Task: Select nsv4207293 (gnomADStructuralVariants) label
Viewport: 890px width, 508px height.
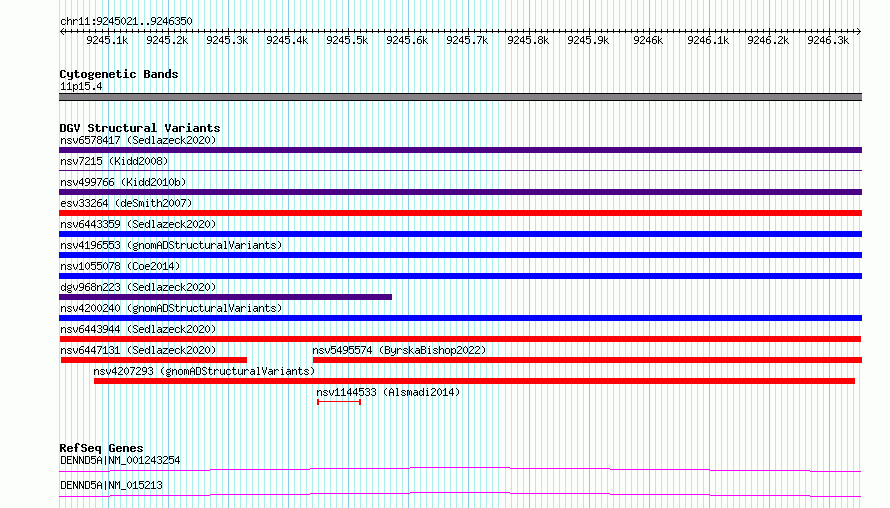Action: (204, 371)
